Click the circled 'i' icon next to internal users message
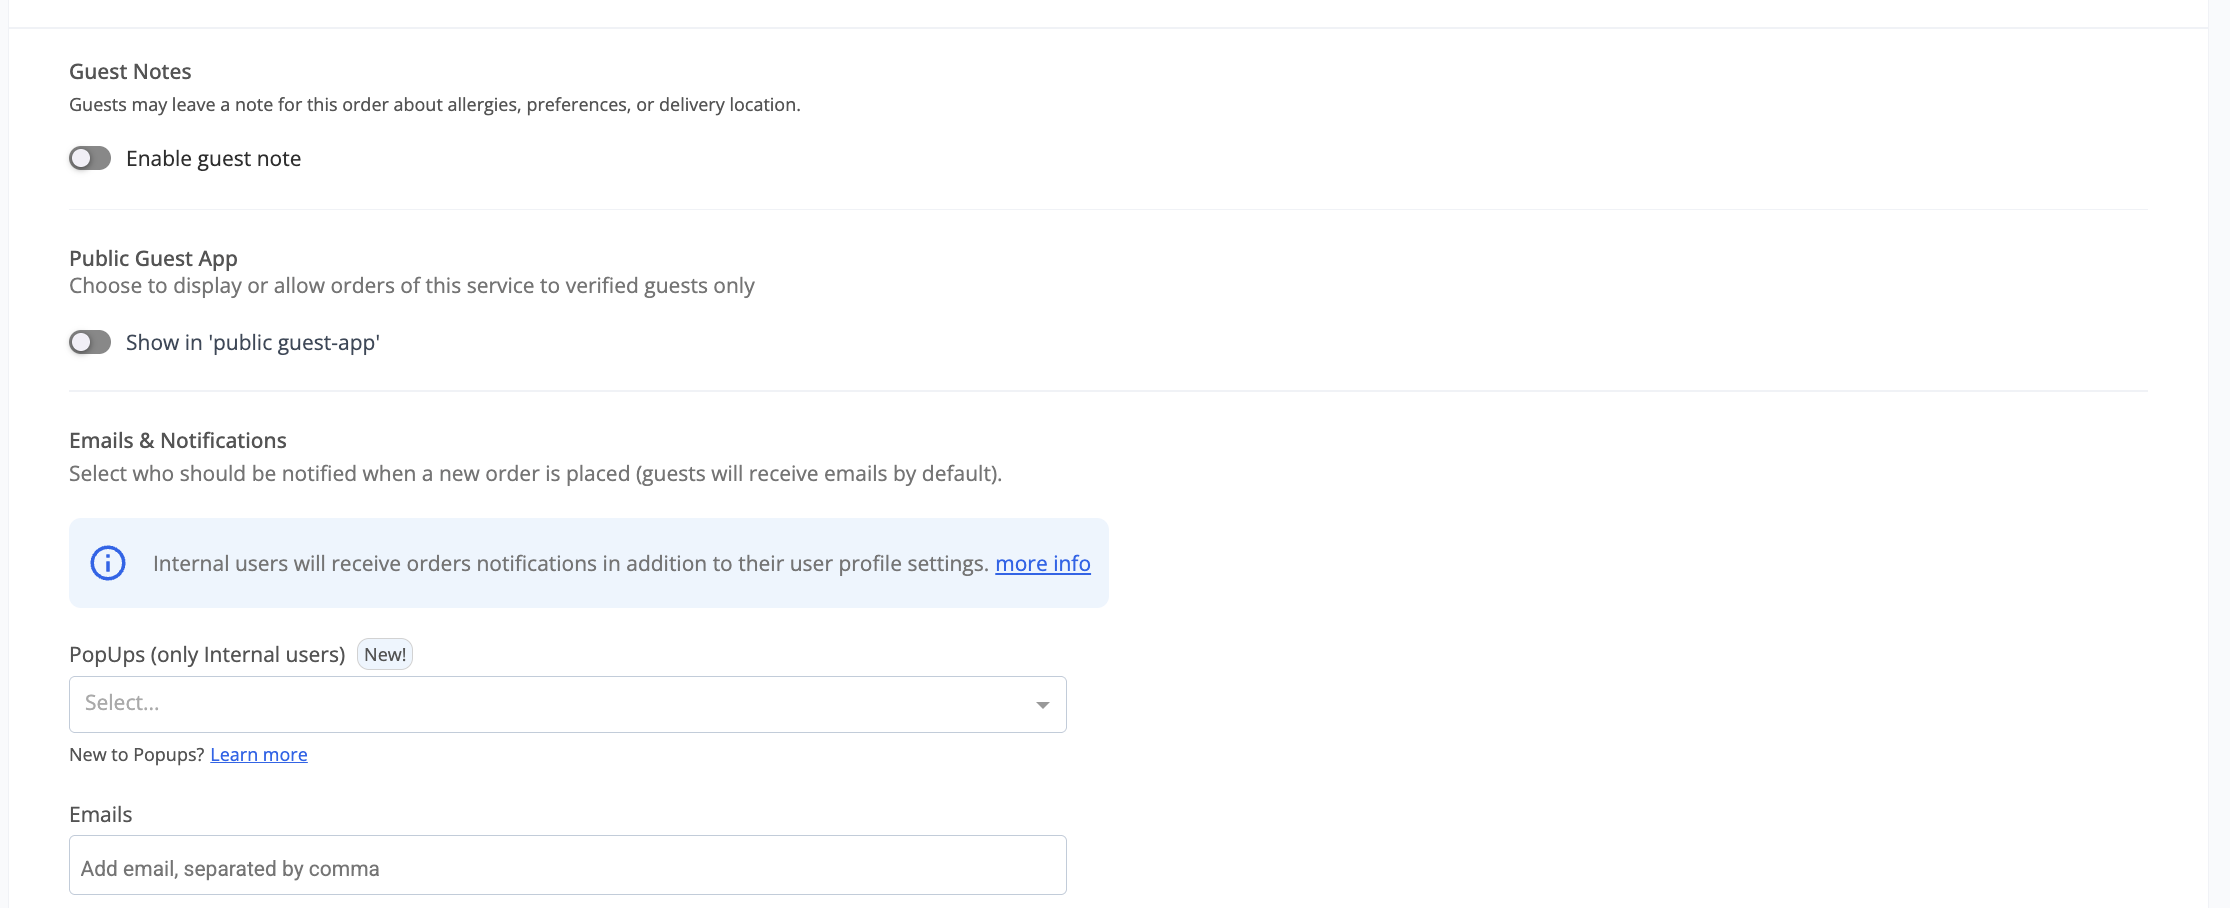Screen dimensions: 2230x908 pos(107,563)
